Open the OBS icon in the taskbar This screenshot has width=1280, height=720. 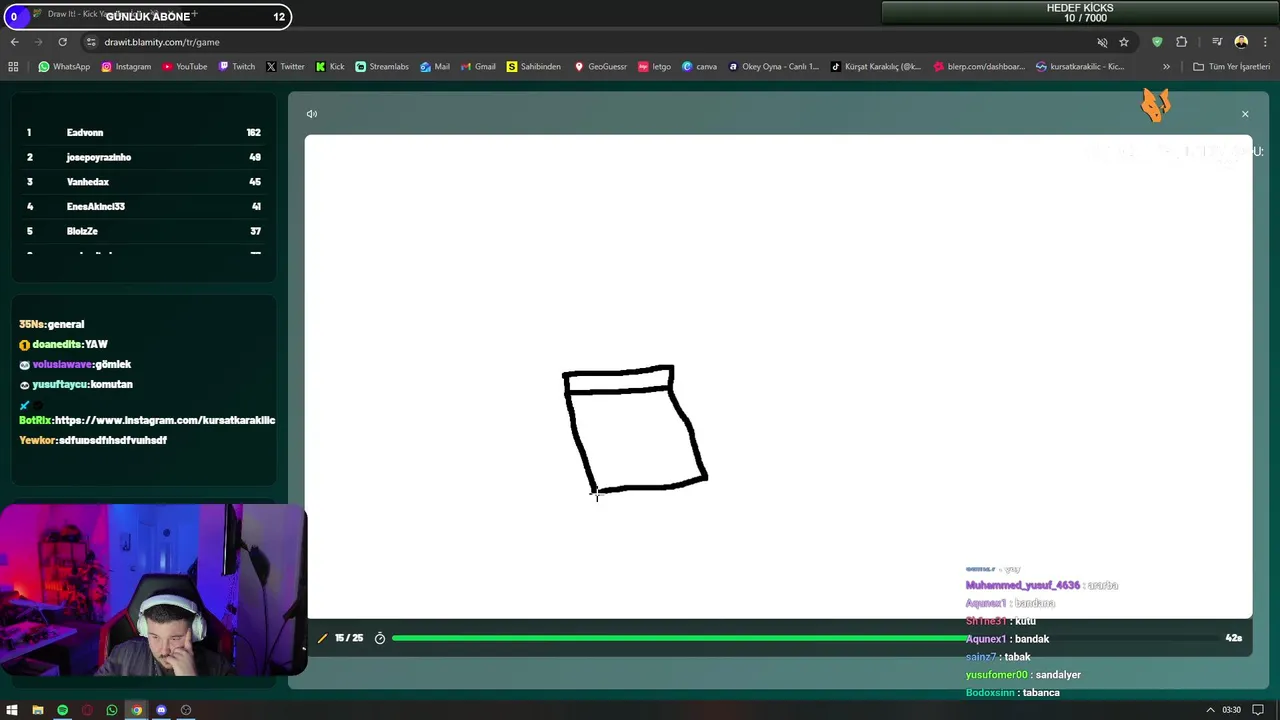point(186,710)
